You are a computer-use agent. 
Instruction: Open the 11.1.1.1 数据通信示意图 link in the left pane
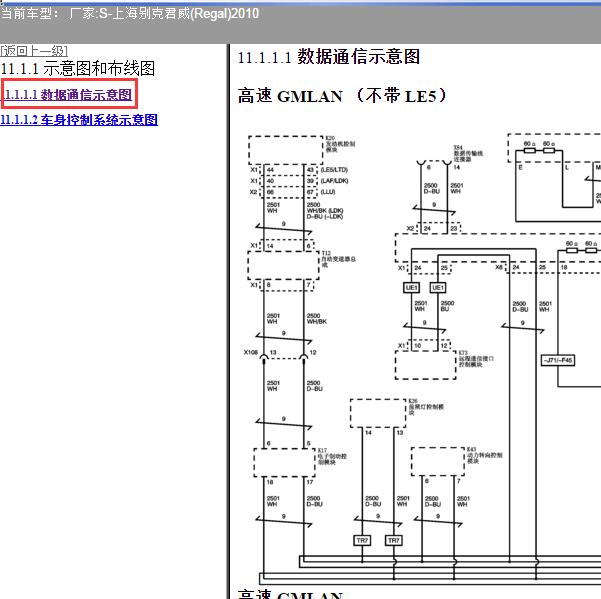[x=68, y=94]
